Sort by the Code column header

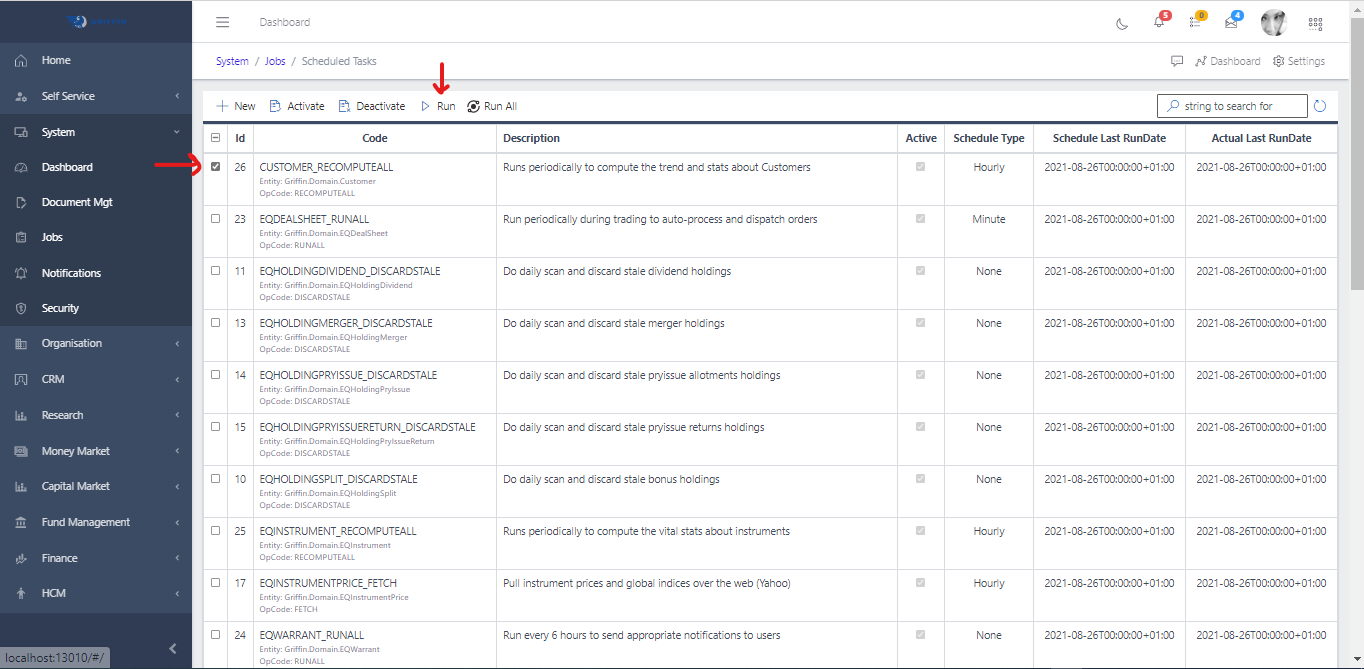375,138
